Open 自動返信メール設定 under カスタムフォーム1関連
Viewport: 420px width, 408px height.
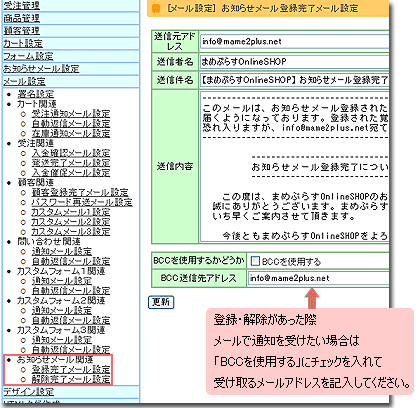[71, 291]
